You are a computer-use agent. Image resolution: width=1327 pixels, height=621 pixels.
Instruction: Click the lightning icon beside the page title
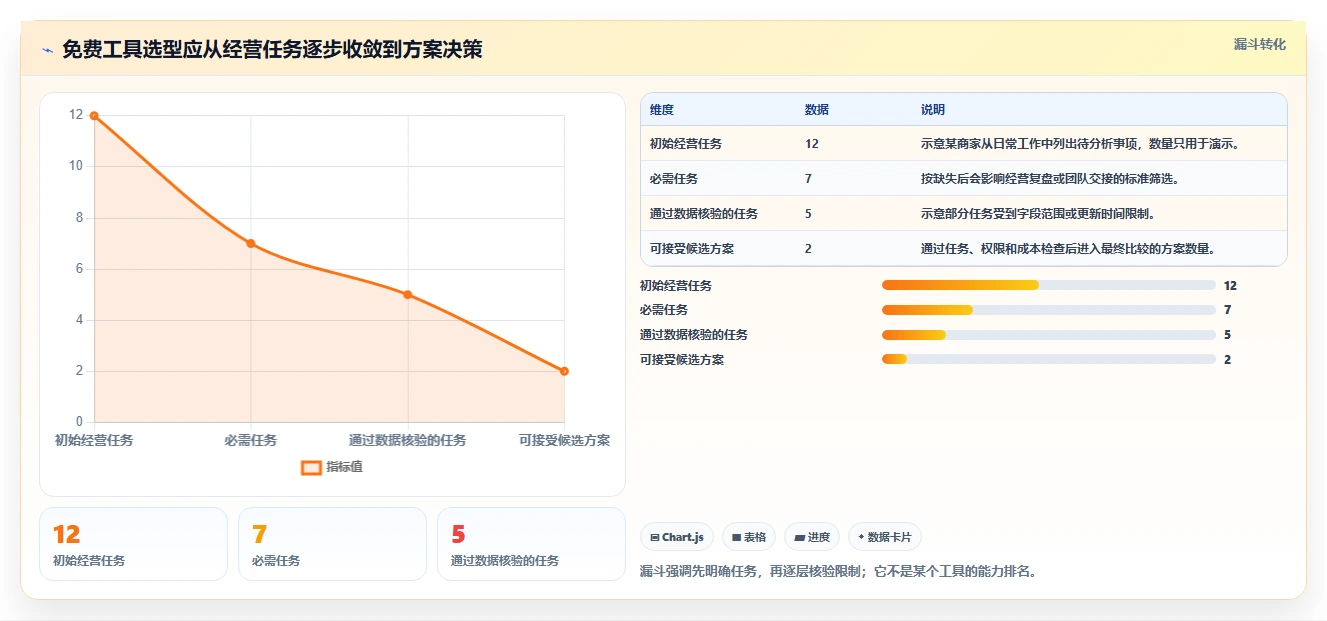coord(48,50)
